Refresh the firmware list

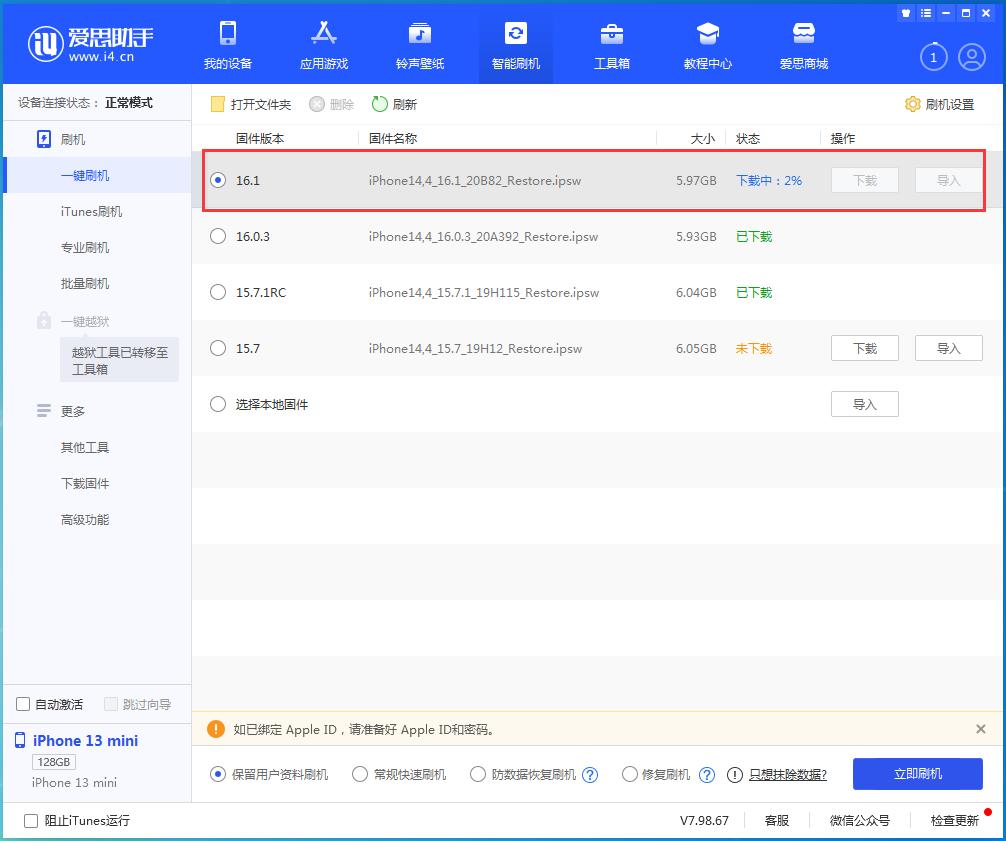click(x=394, y=104)
